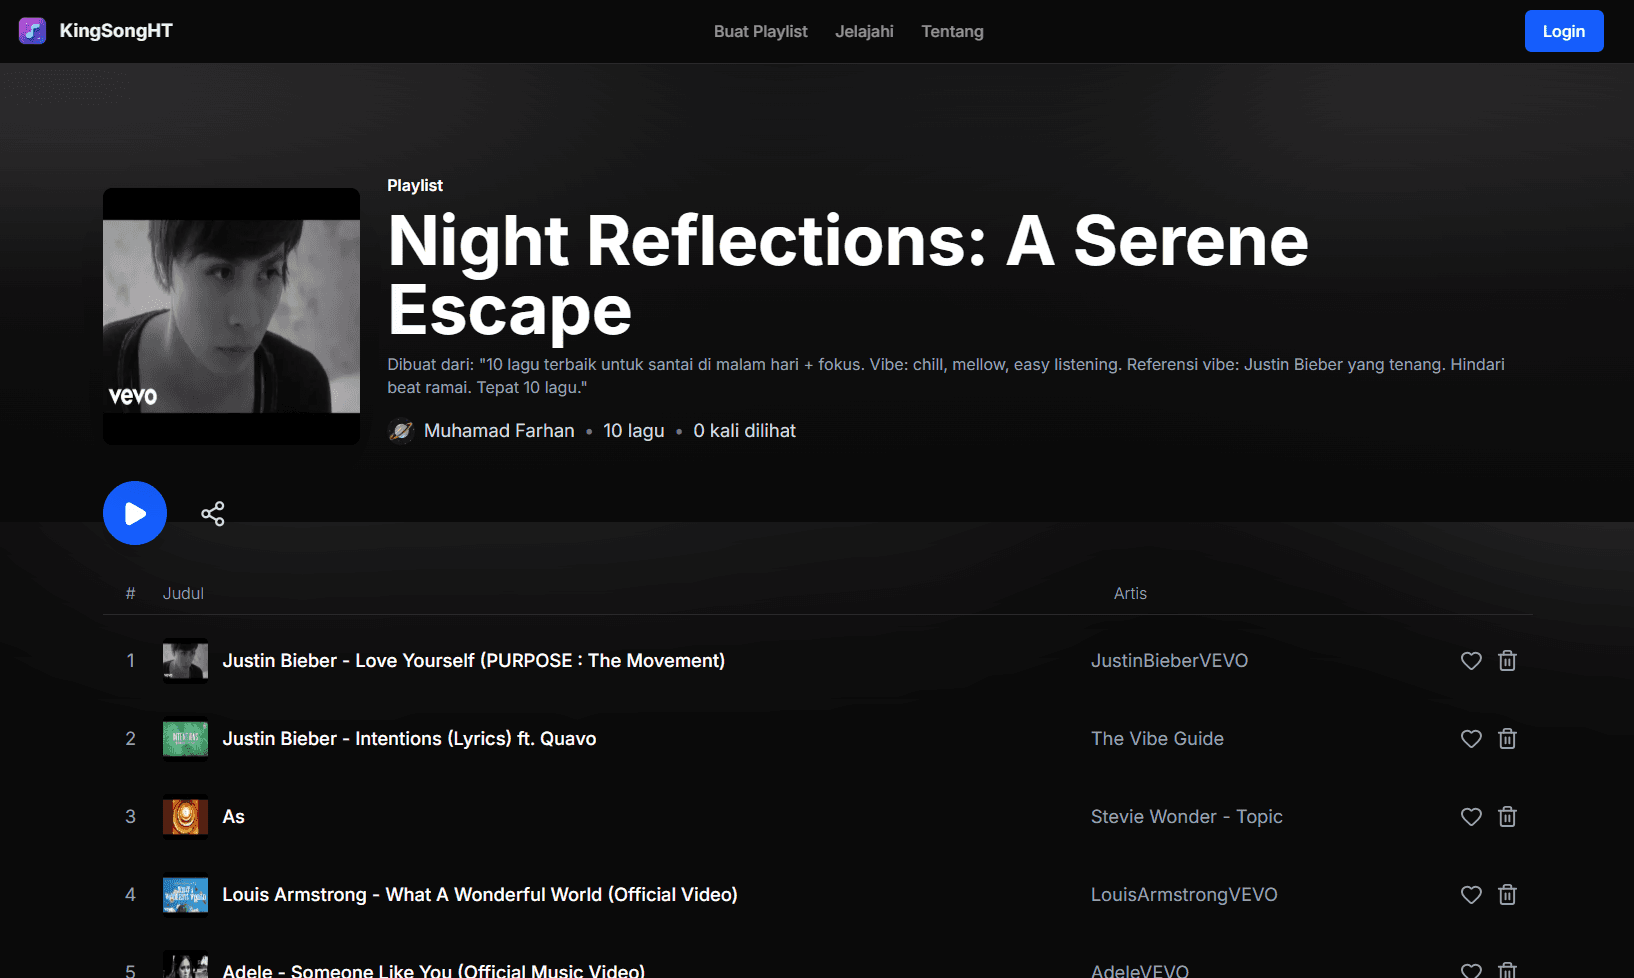The image size is (1634, 978).
Task: Select the Love Yourself track thumbnail
Action: click(x=186, y=661)
